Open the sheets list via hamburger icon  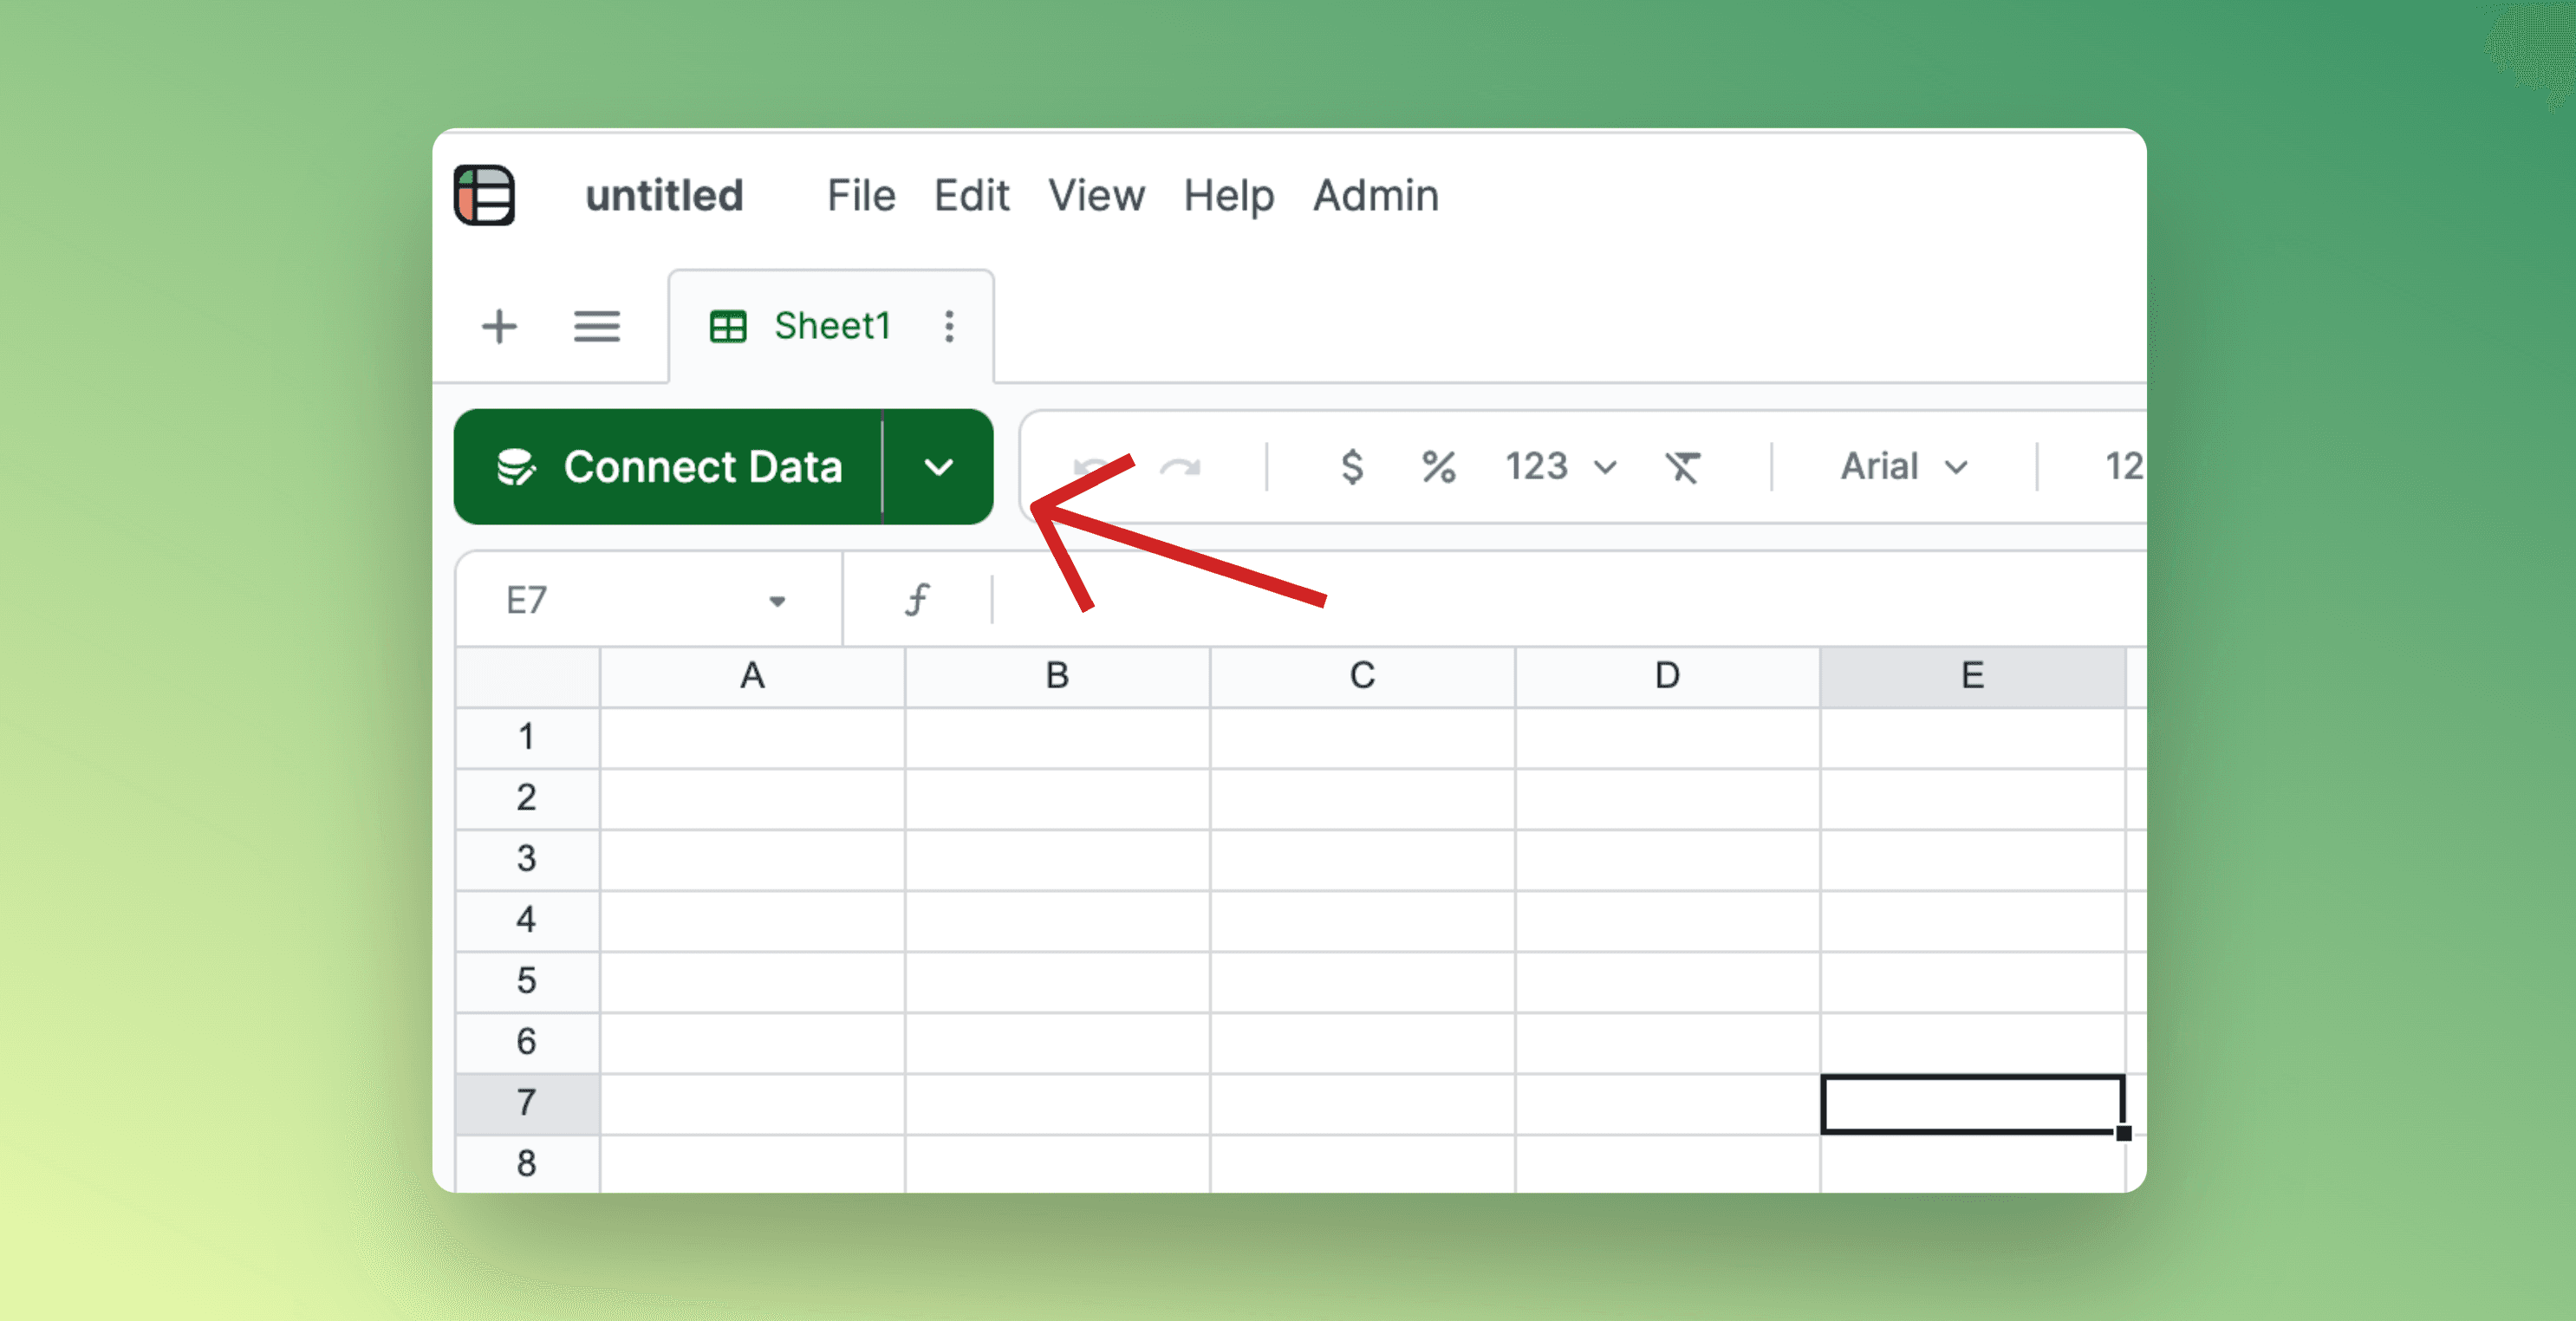(x=597, y=327)
